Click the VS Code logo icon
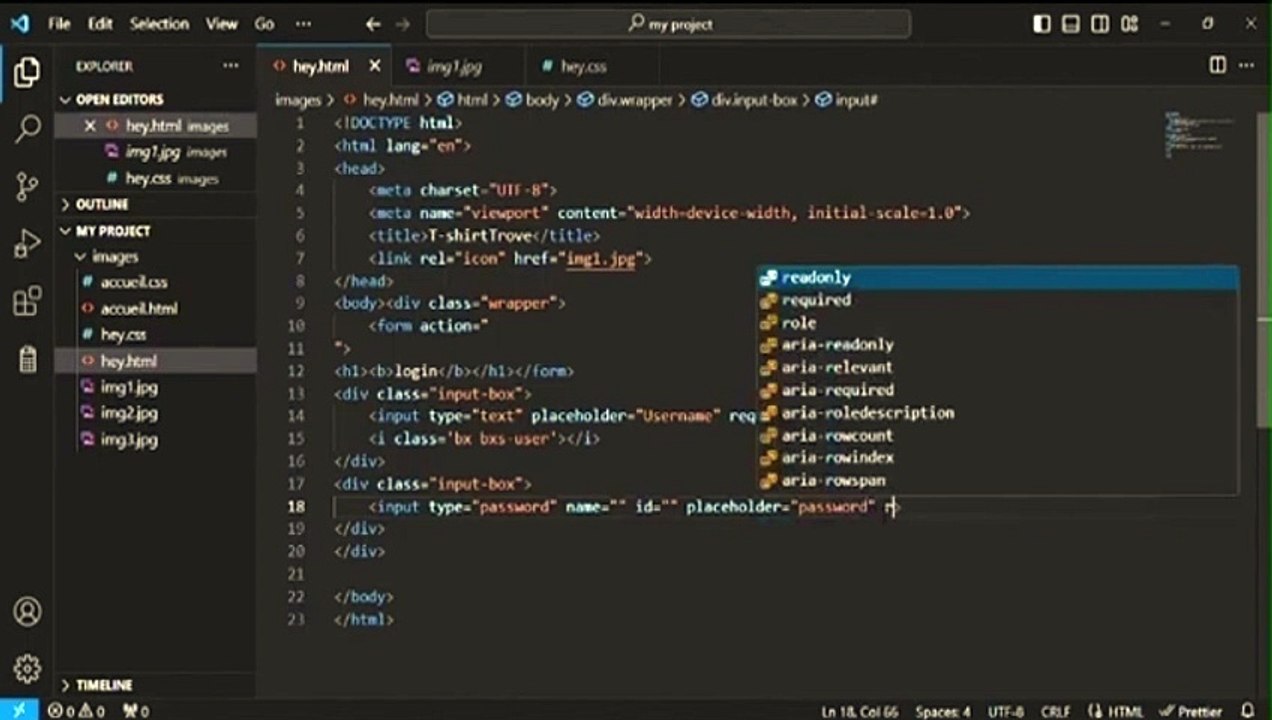 tap(19, 24)
